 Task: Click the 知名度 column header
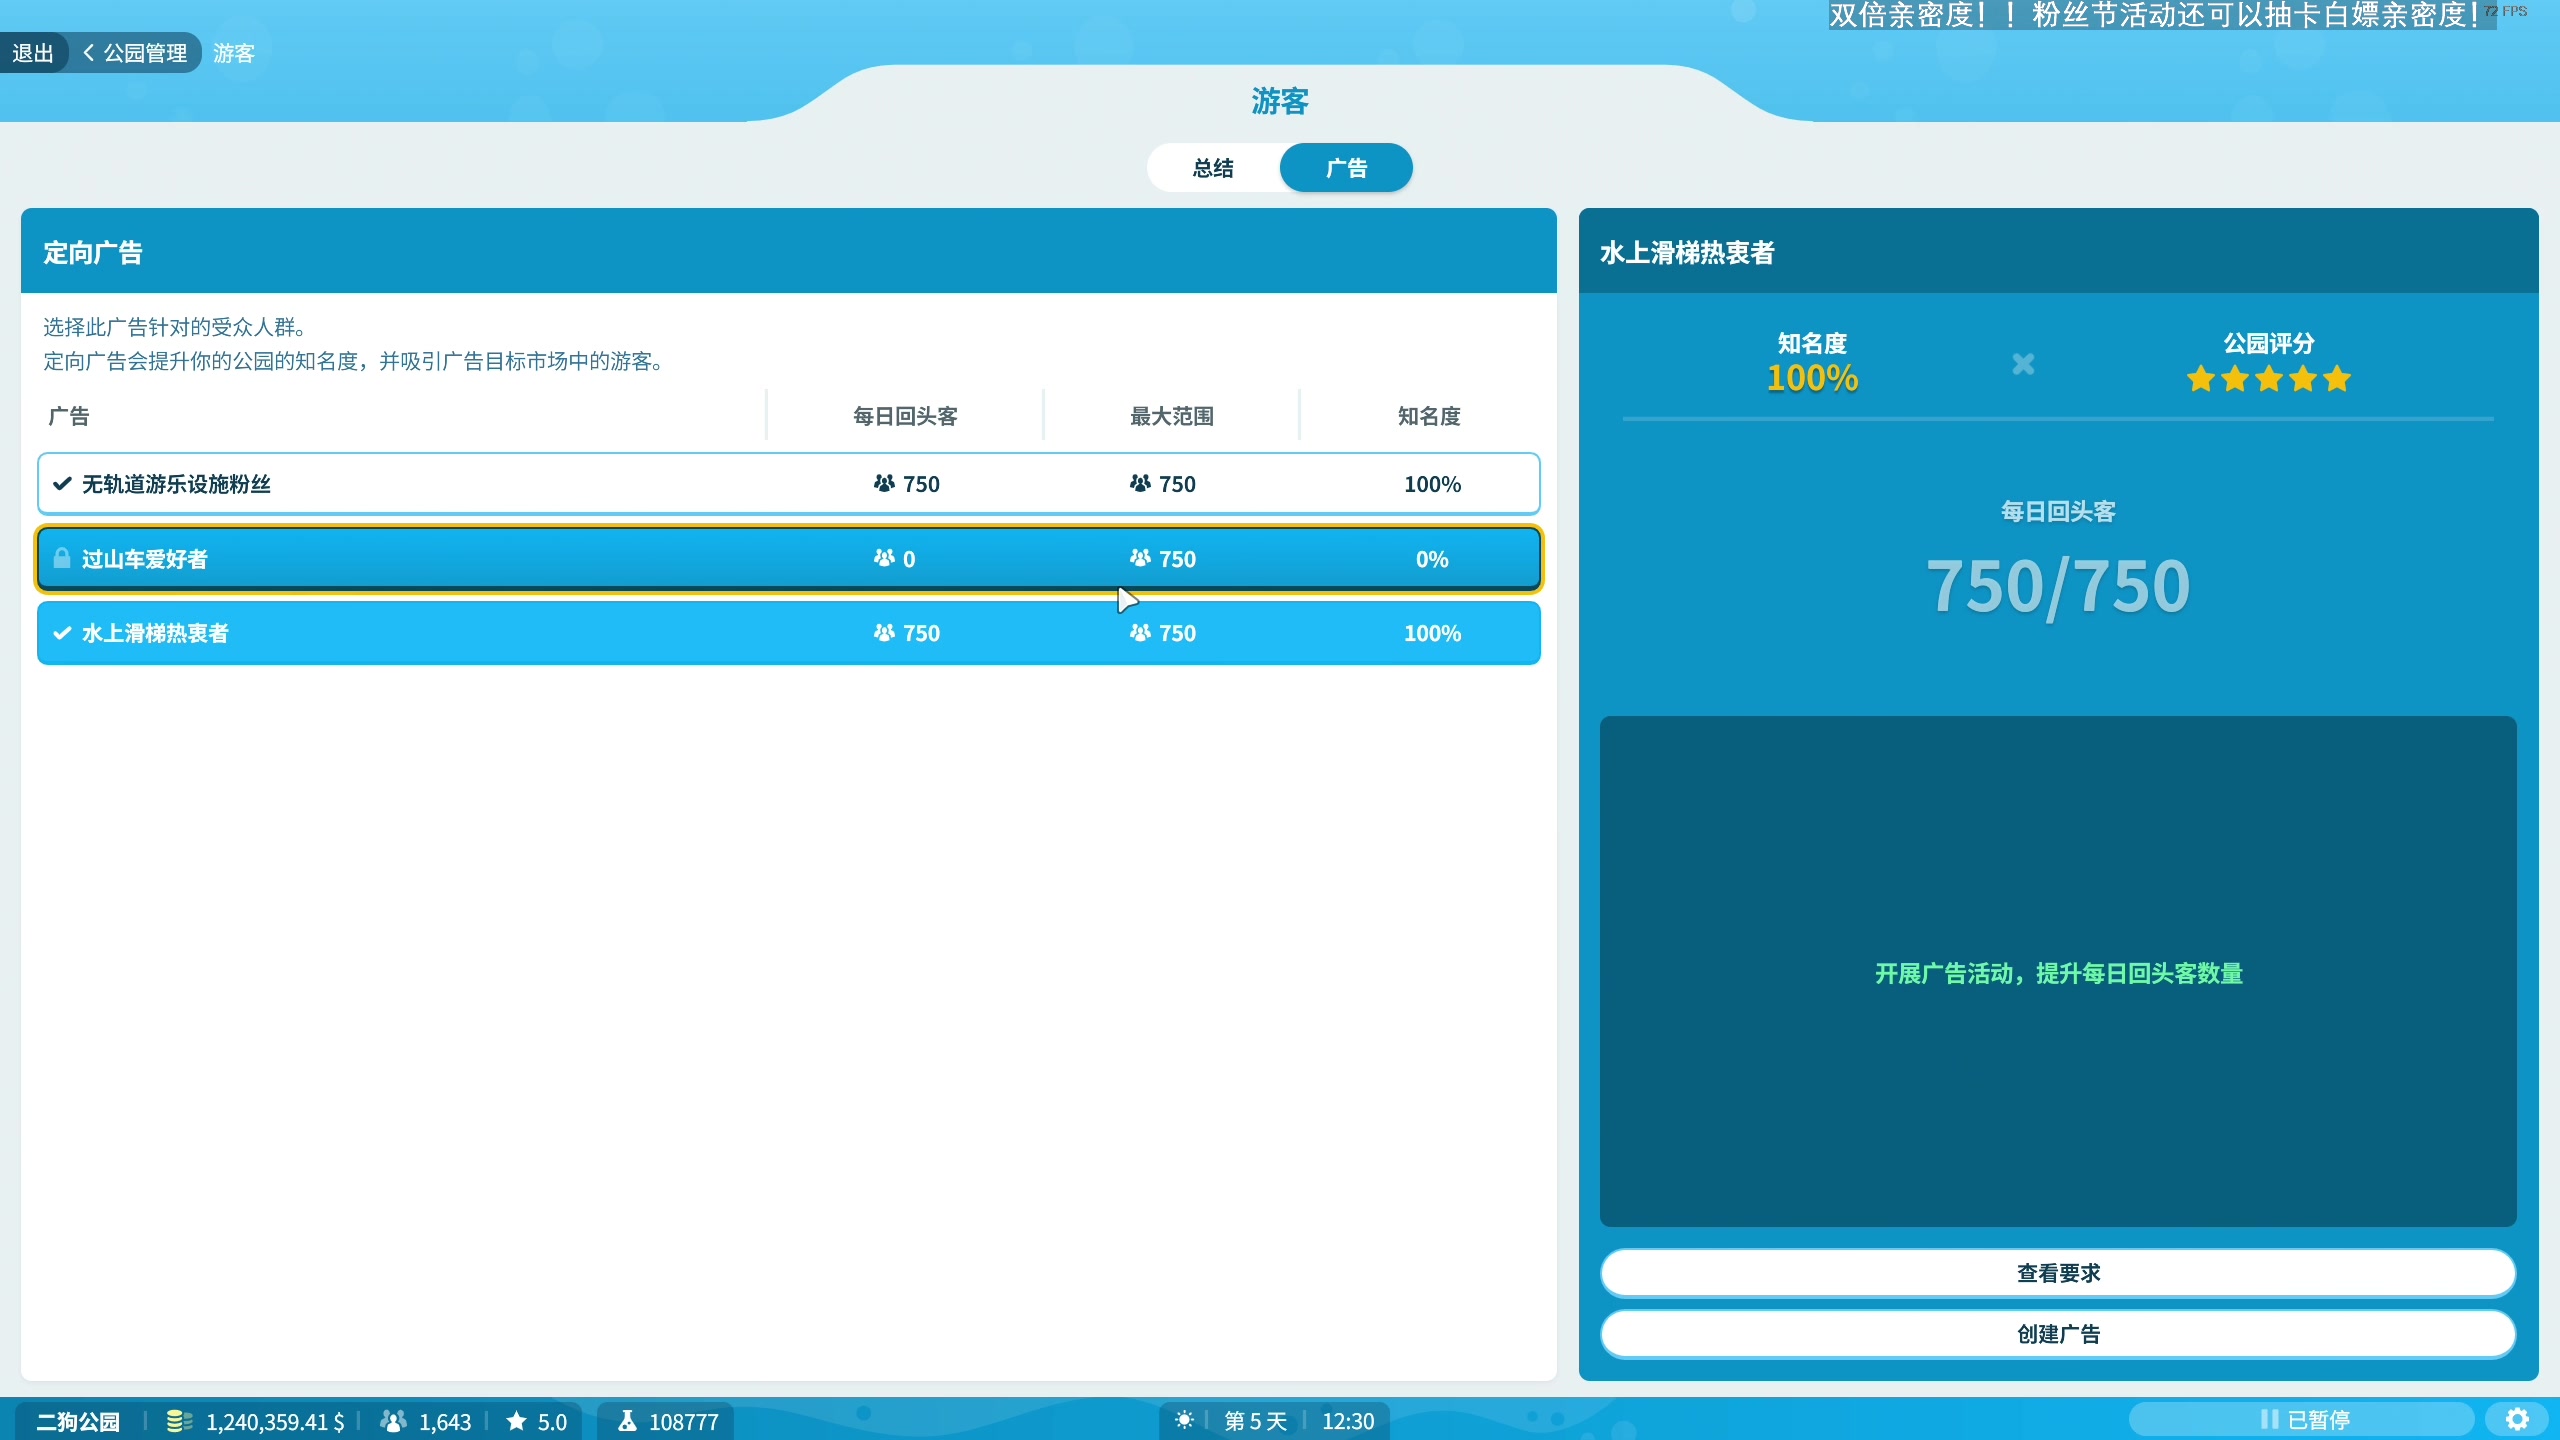click(1429, 416)
